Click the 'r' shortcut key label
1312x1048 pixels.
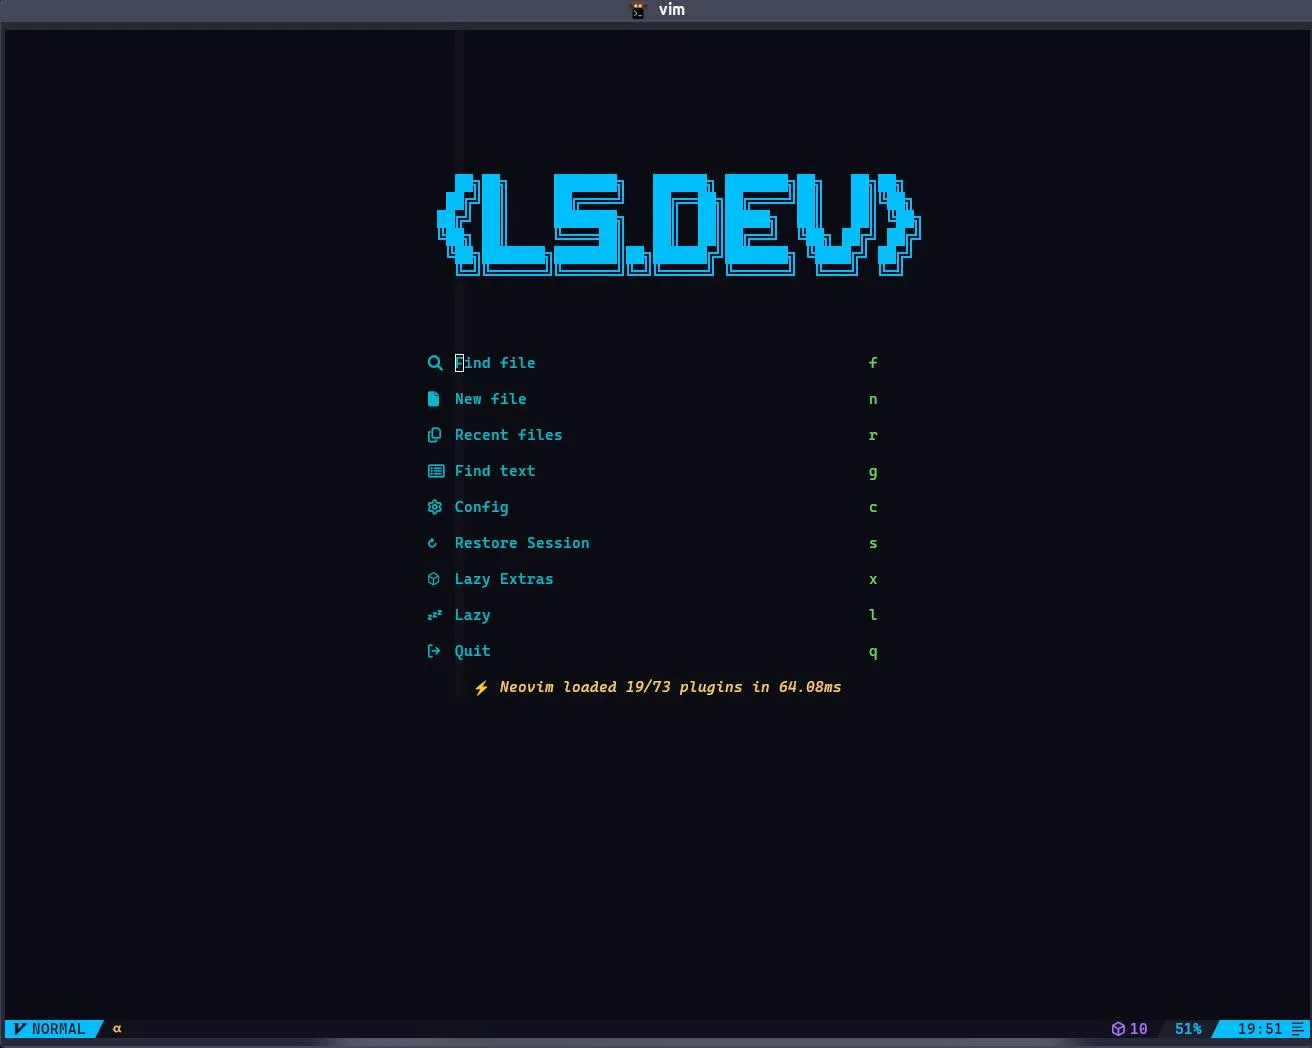873,435
